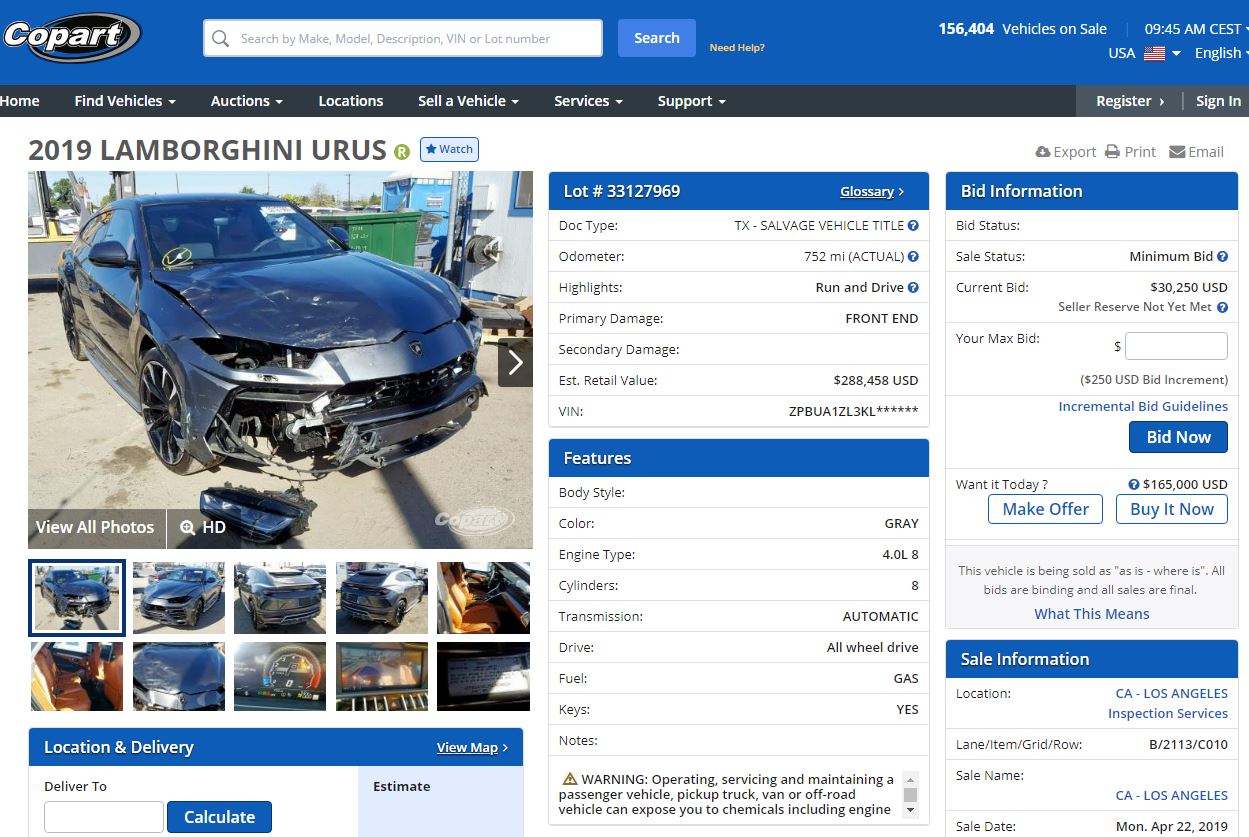Click the Email envelope icon
The width and height of the screenshot is (1249, 837).
1177,152
